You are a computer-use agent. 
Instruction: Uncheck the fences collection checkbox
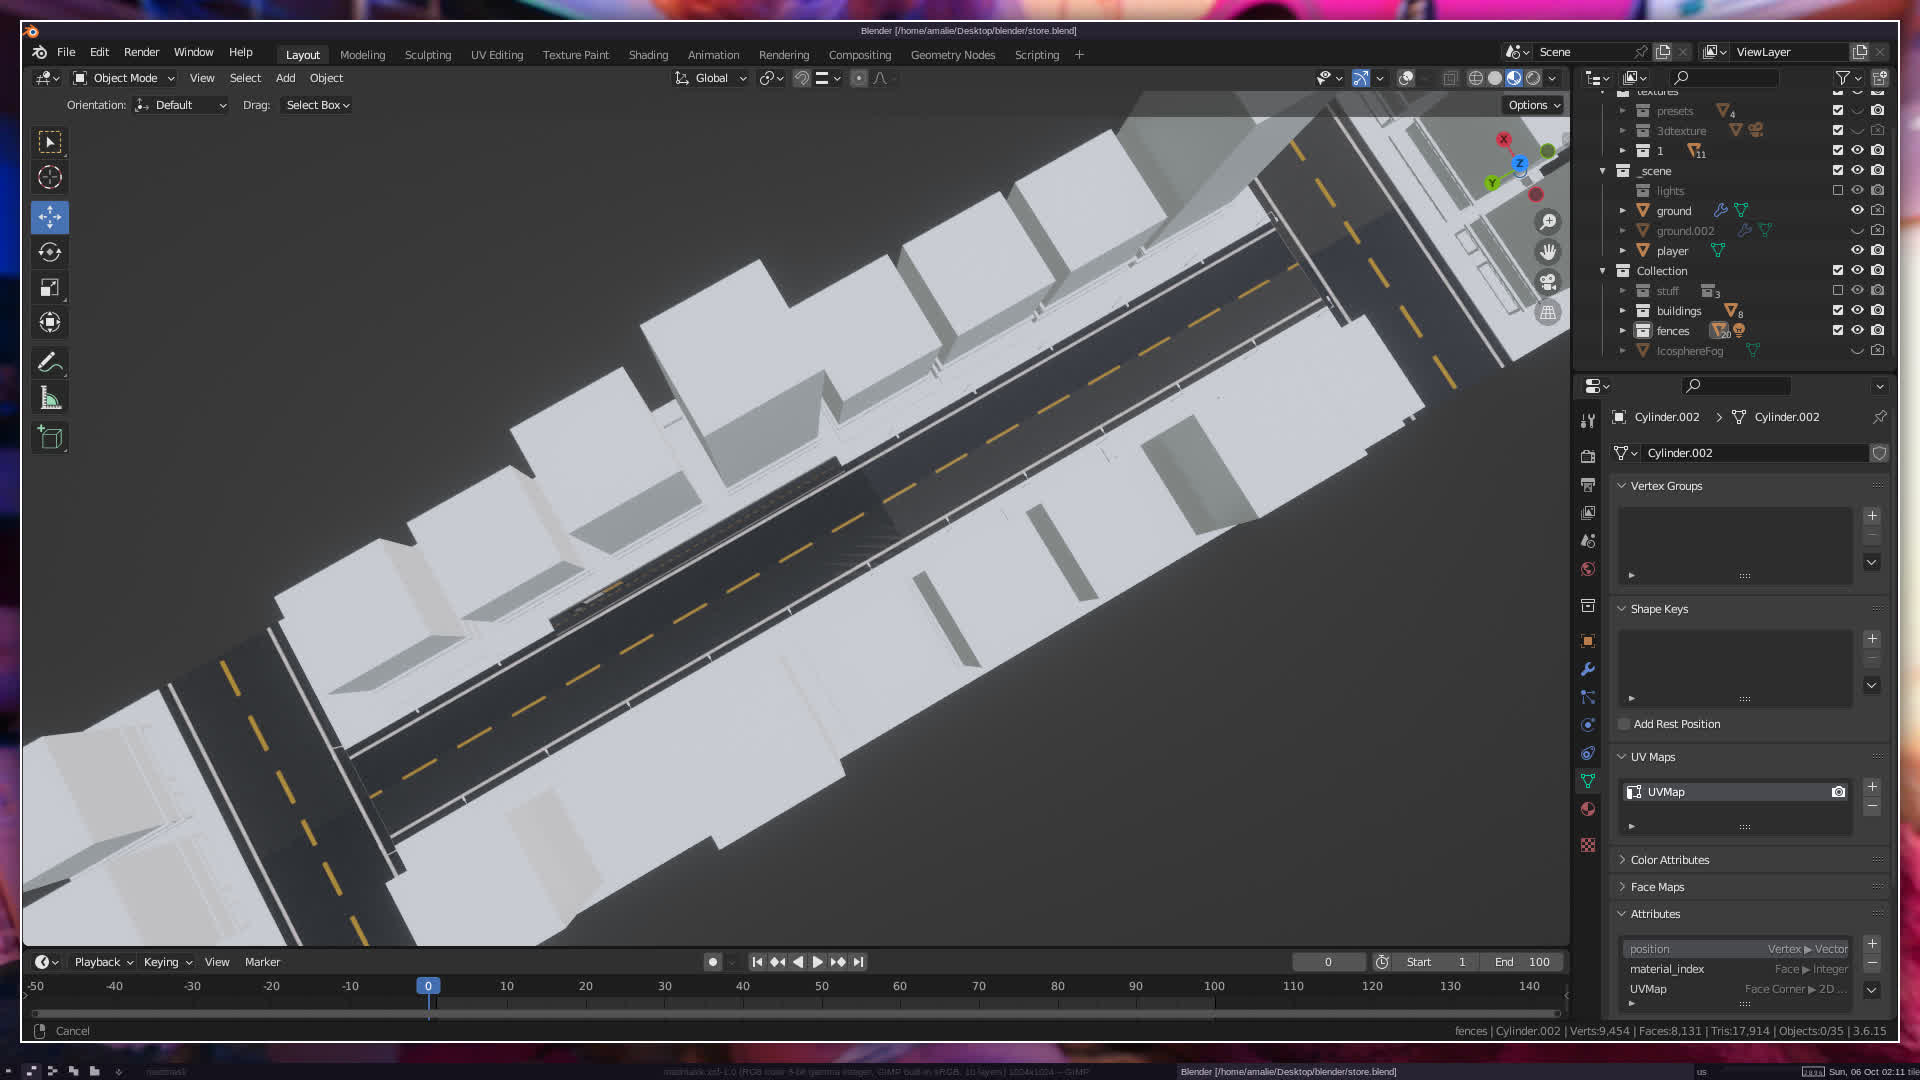(1837, 331)
